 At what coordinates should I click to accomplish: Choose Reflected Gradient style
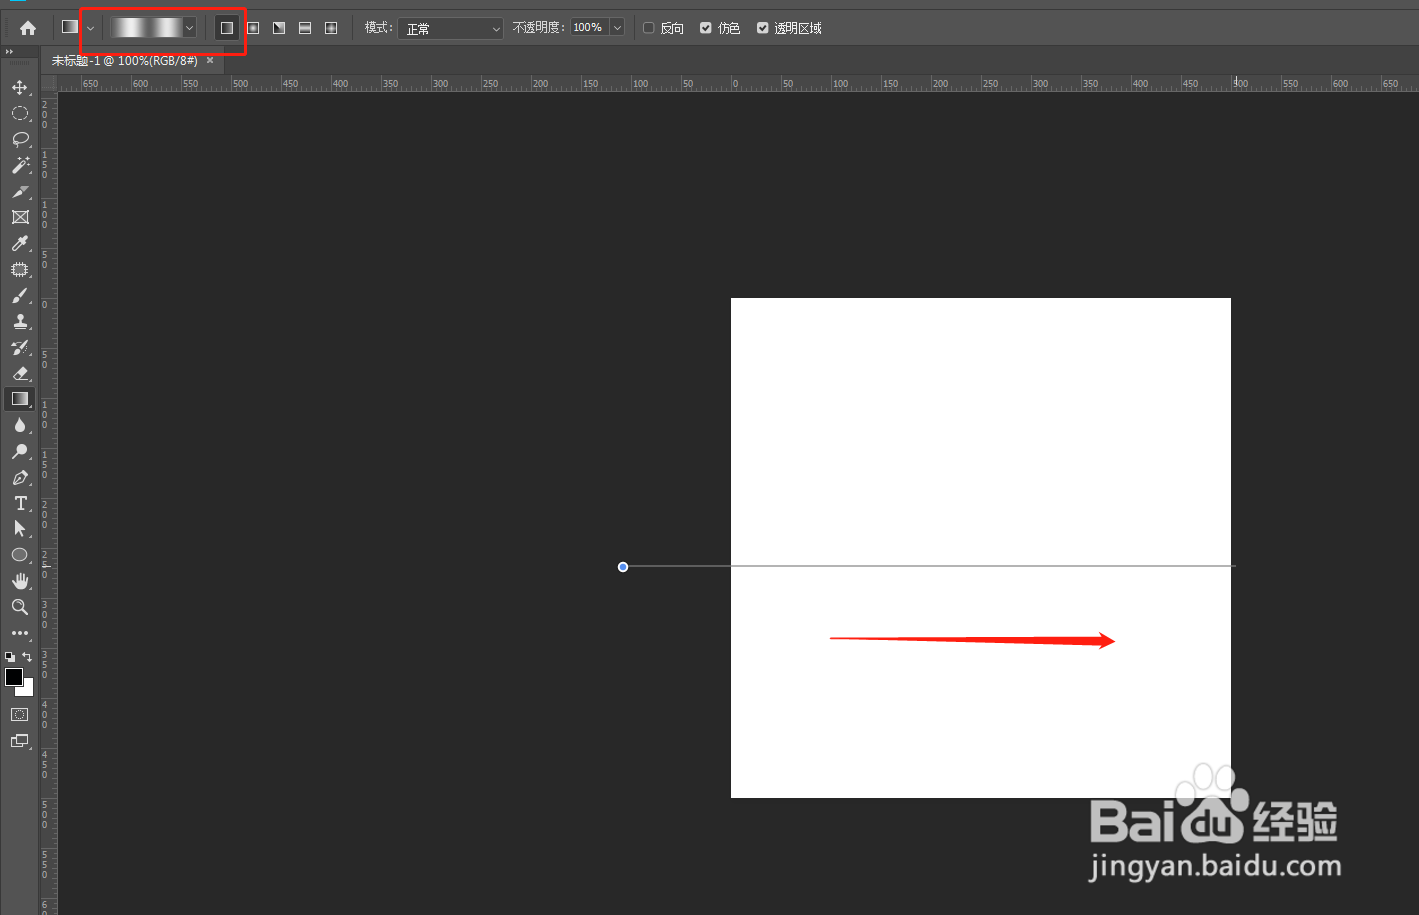tap(305, 28)
